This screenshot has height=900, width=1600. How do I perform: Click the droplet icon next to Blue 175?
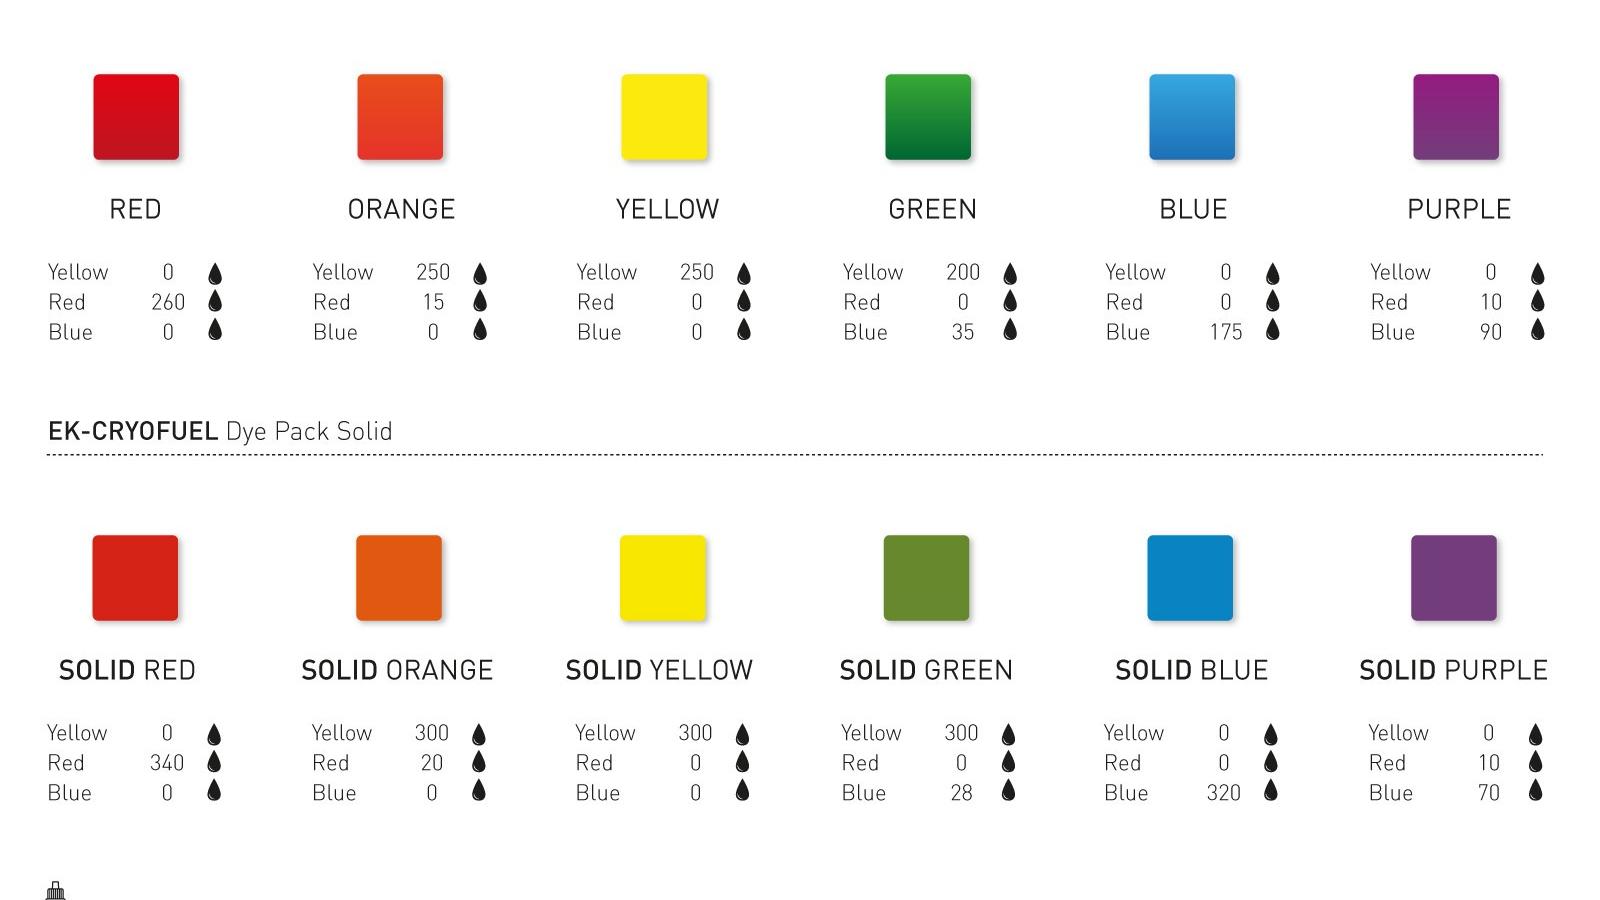coord(1272,330)
